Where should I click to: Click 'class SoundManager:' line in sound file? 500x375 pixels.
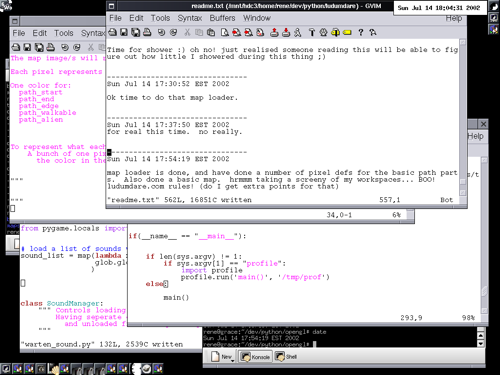click(x=62, y=304)
